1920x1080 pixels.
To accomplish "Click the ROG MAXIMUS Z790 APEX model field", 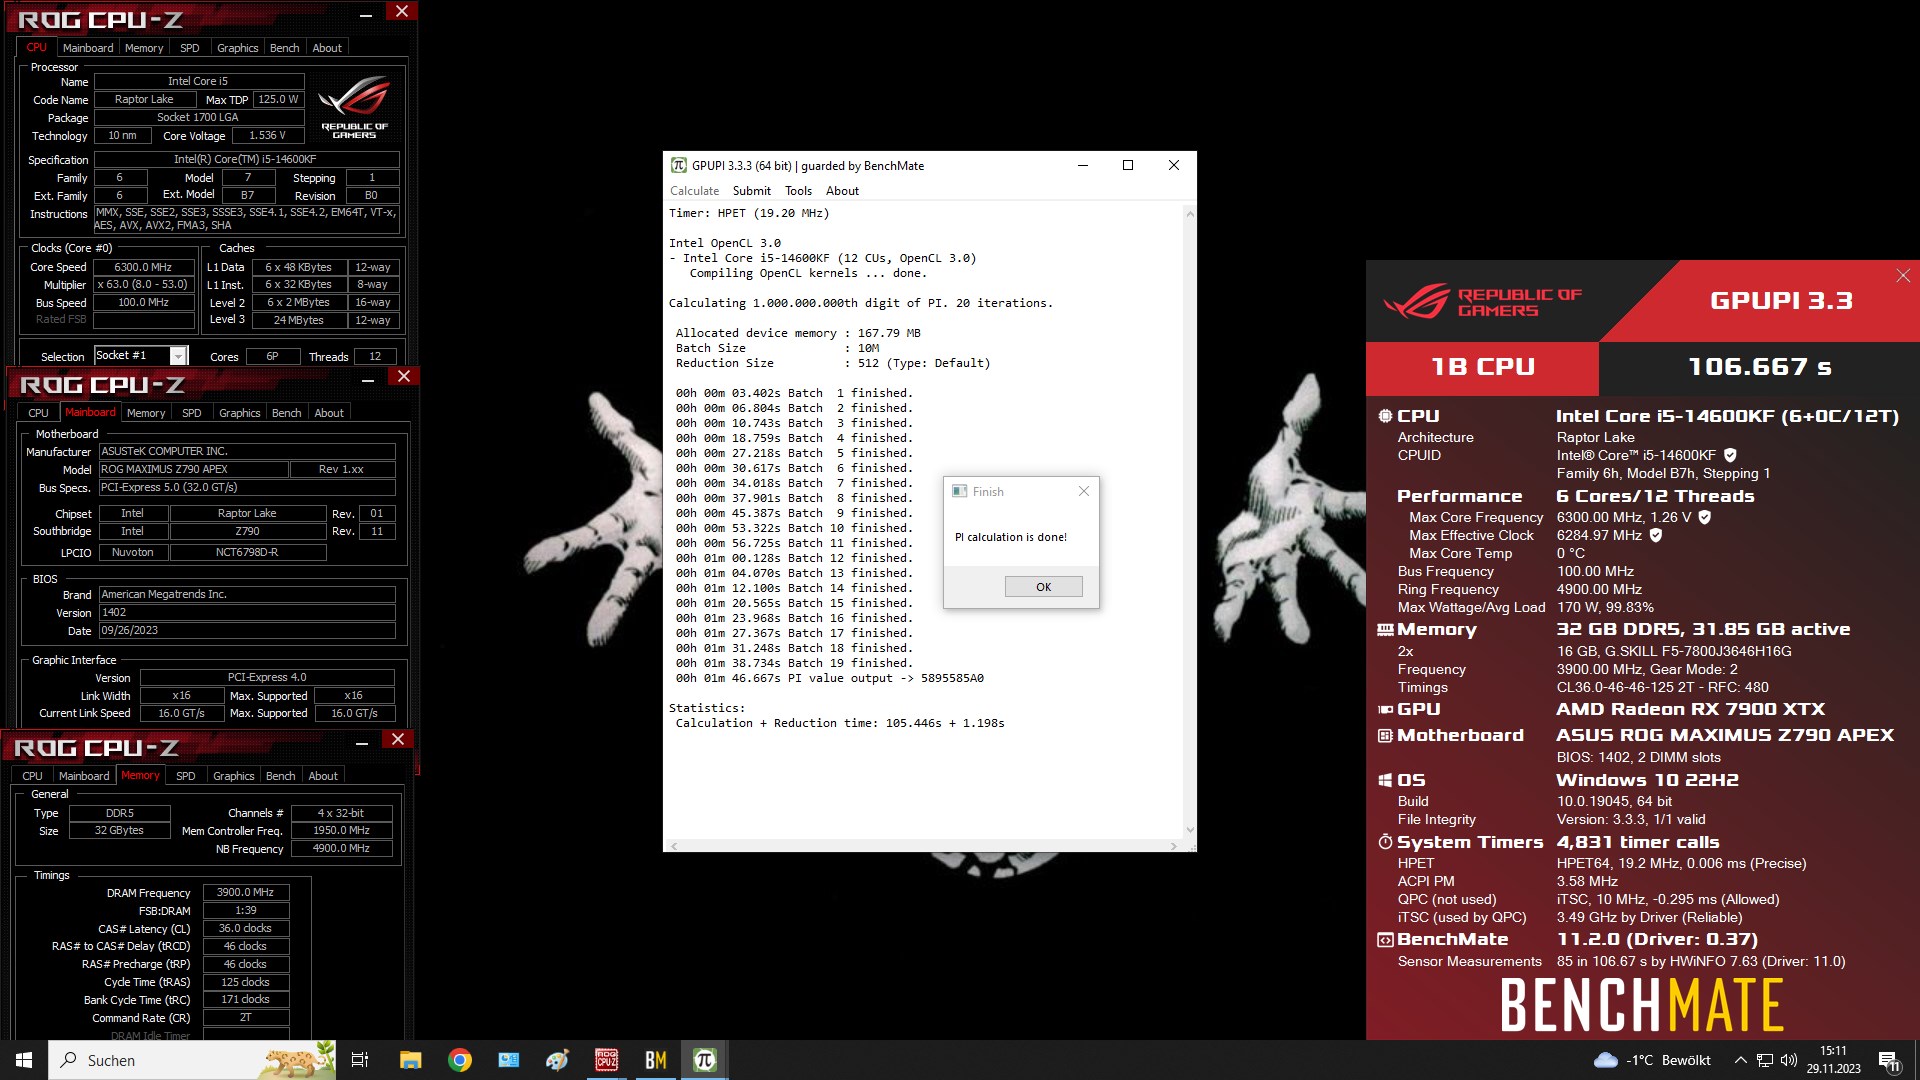I will point(193,469).
